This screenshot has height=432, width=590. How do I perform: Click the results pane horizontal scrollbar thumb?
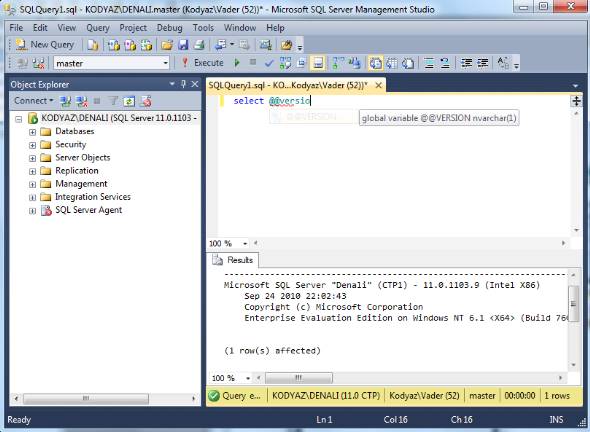pyautogui.click(x=299, y=378)
